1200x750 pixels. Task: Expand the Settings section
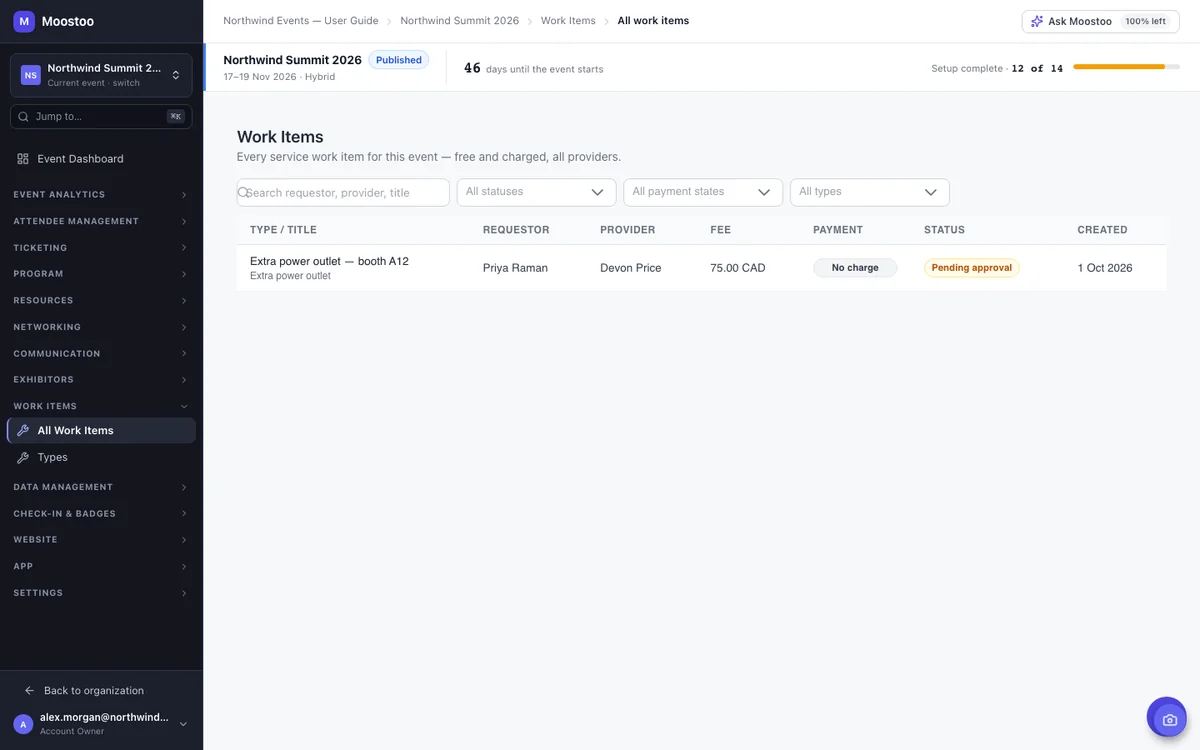click(x=100, y=593)
